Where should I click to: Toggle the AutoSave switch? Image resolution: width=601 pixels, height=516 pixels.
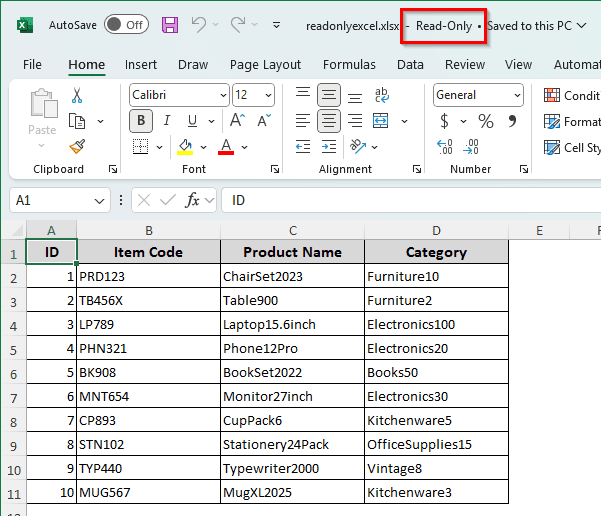point(126,25)
